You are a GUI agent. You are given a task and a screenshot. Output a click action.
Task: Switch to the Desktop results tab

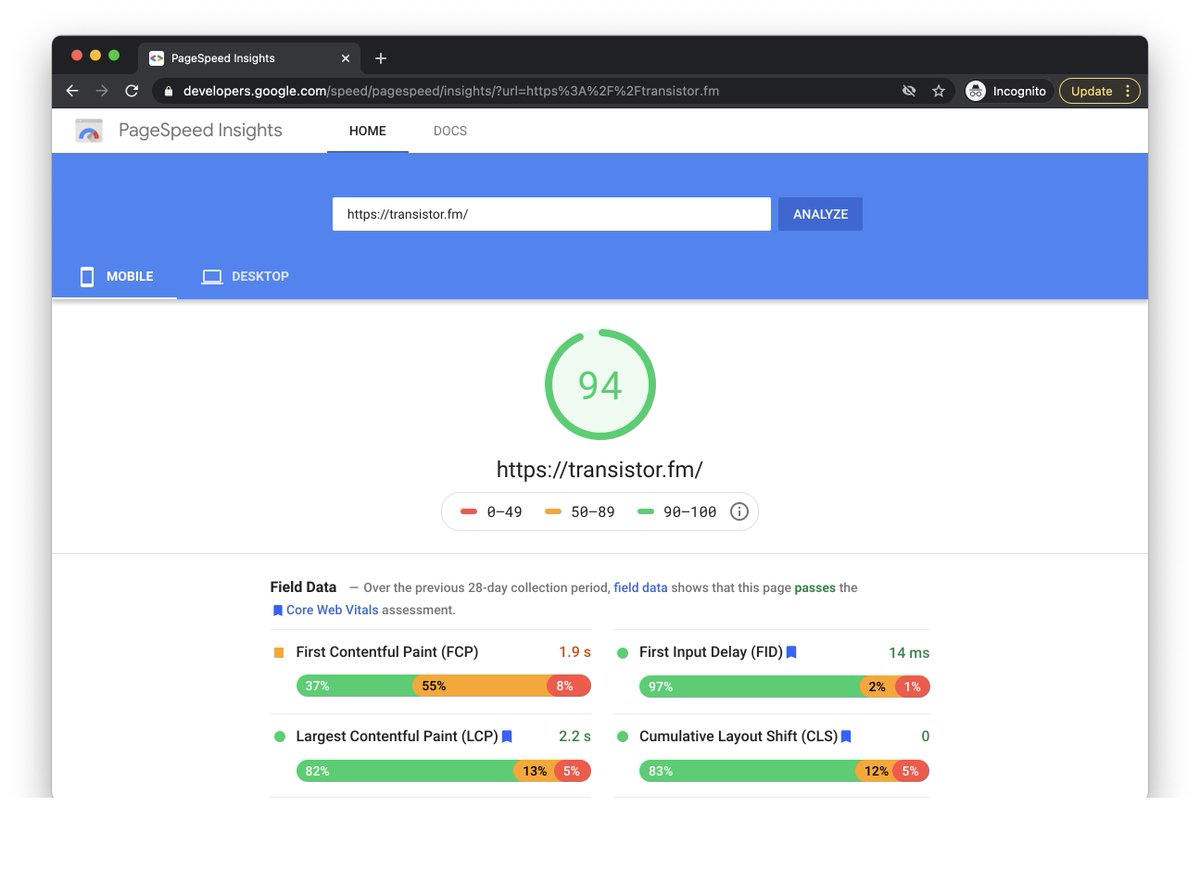[x=245, y=276]
